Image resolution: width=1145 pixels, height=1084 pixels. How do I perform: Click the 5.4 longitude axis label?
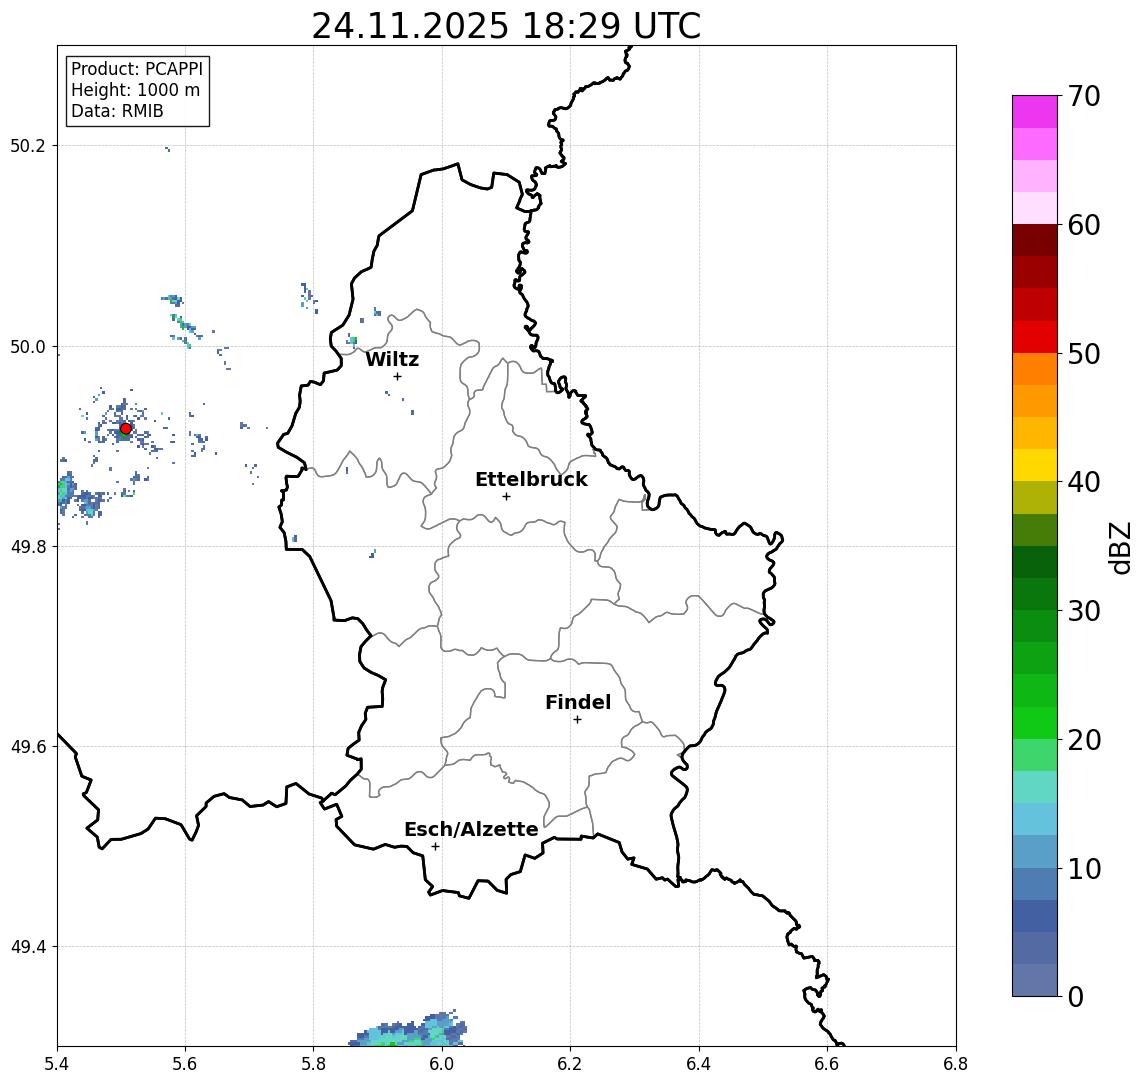coord(57,1064)
